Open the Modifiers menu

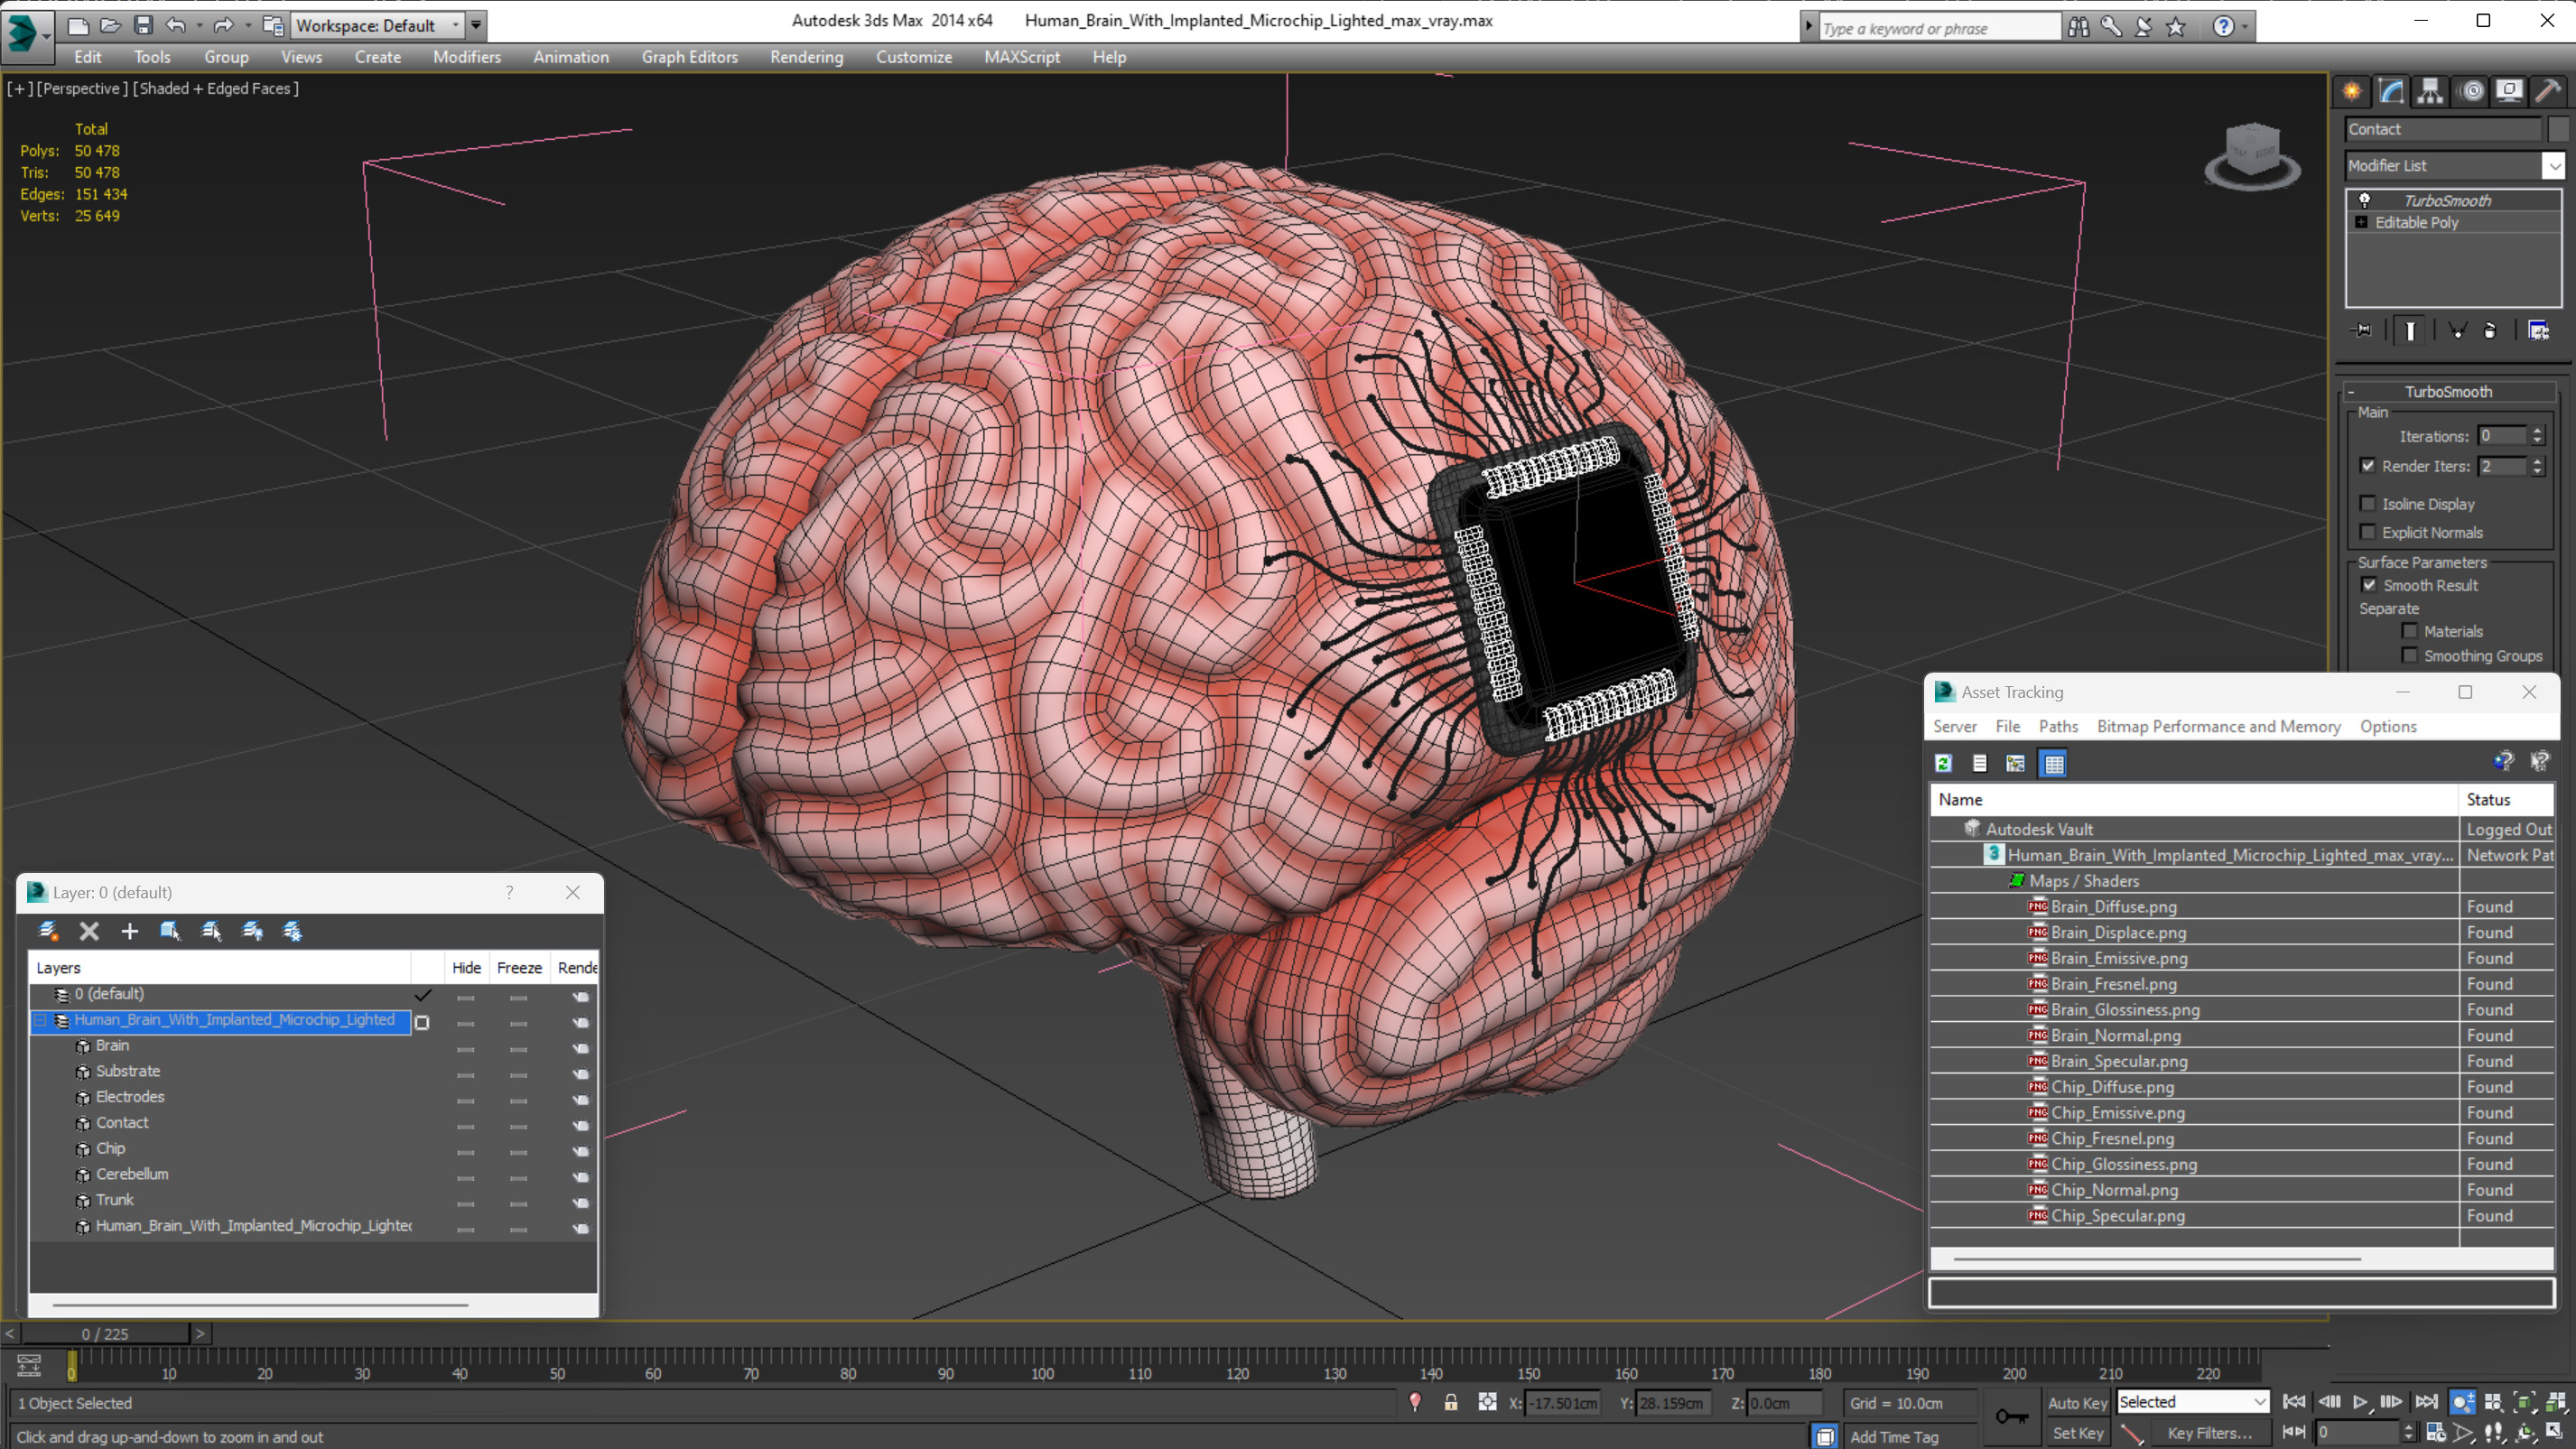tap(466, 57)
